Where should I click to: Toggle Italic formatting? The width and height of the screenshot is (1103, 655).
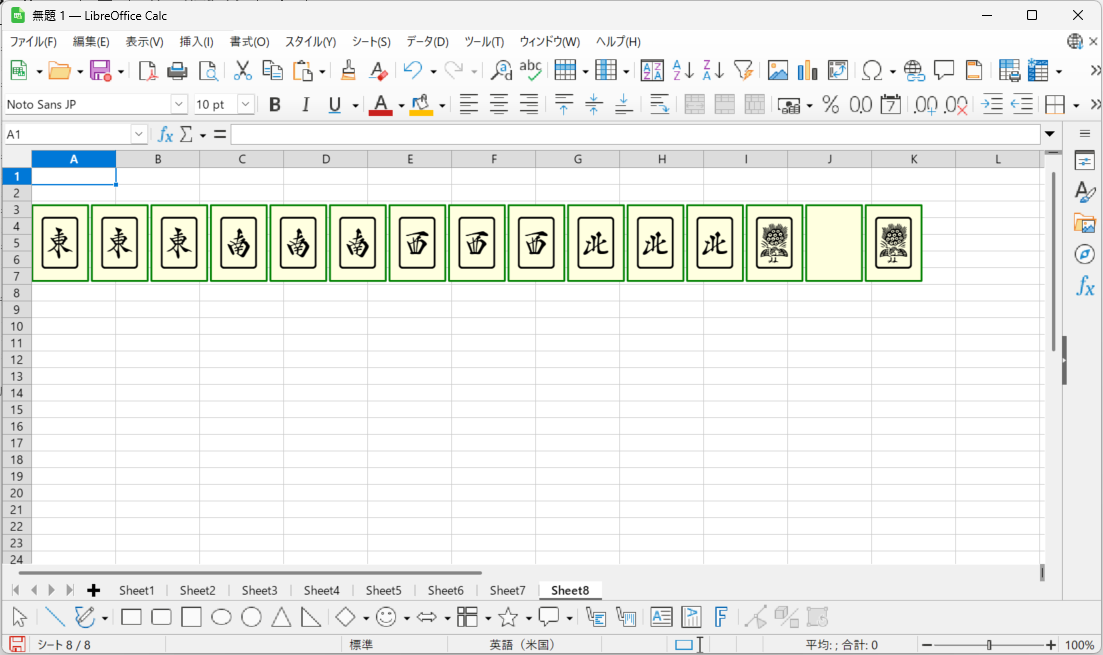(x=305, y=104)
